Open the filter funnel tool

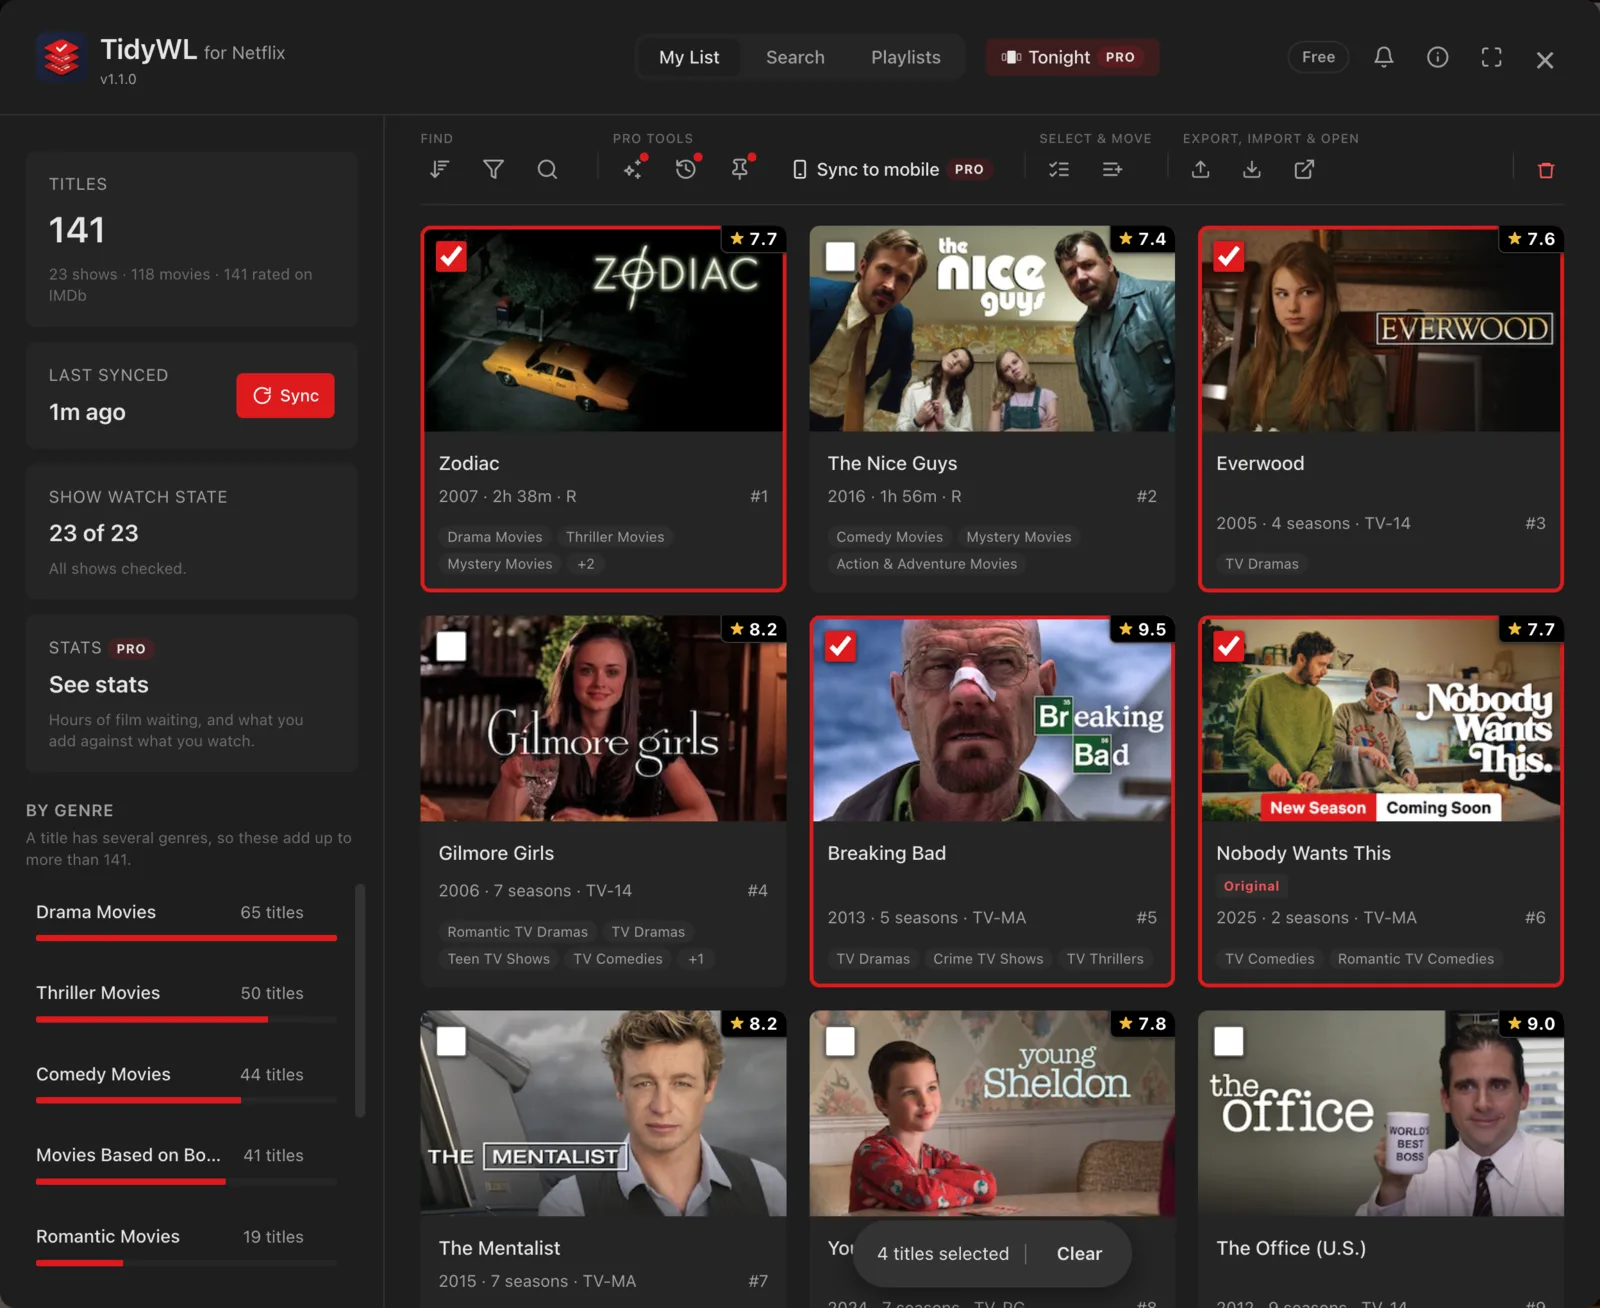[x=493, y=170]
